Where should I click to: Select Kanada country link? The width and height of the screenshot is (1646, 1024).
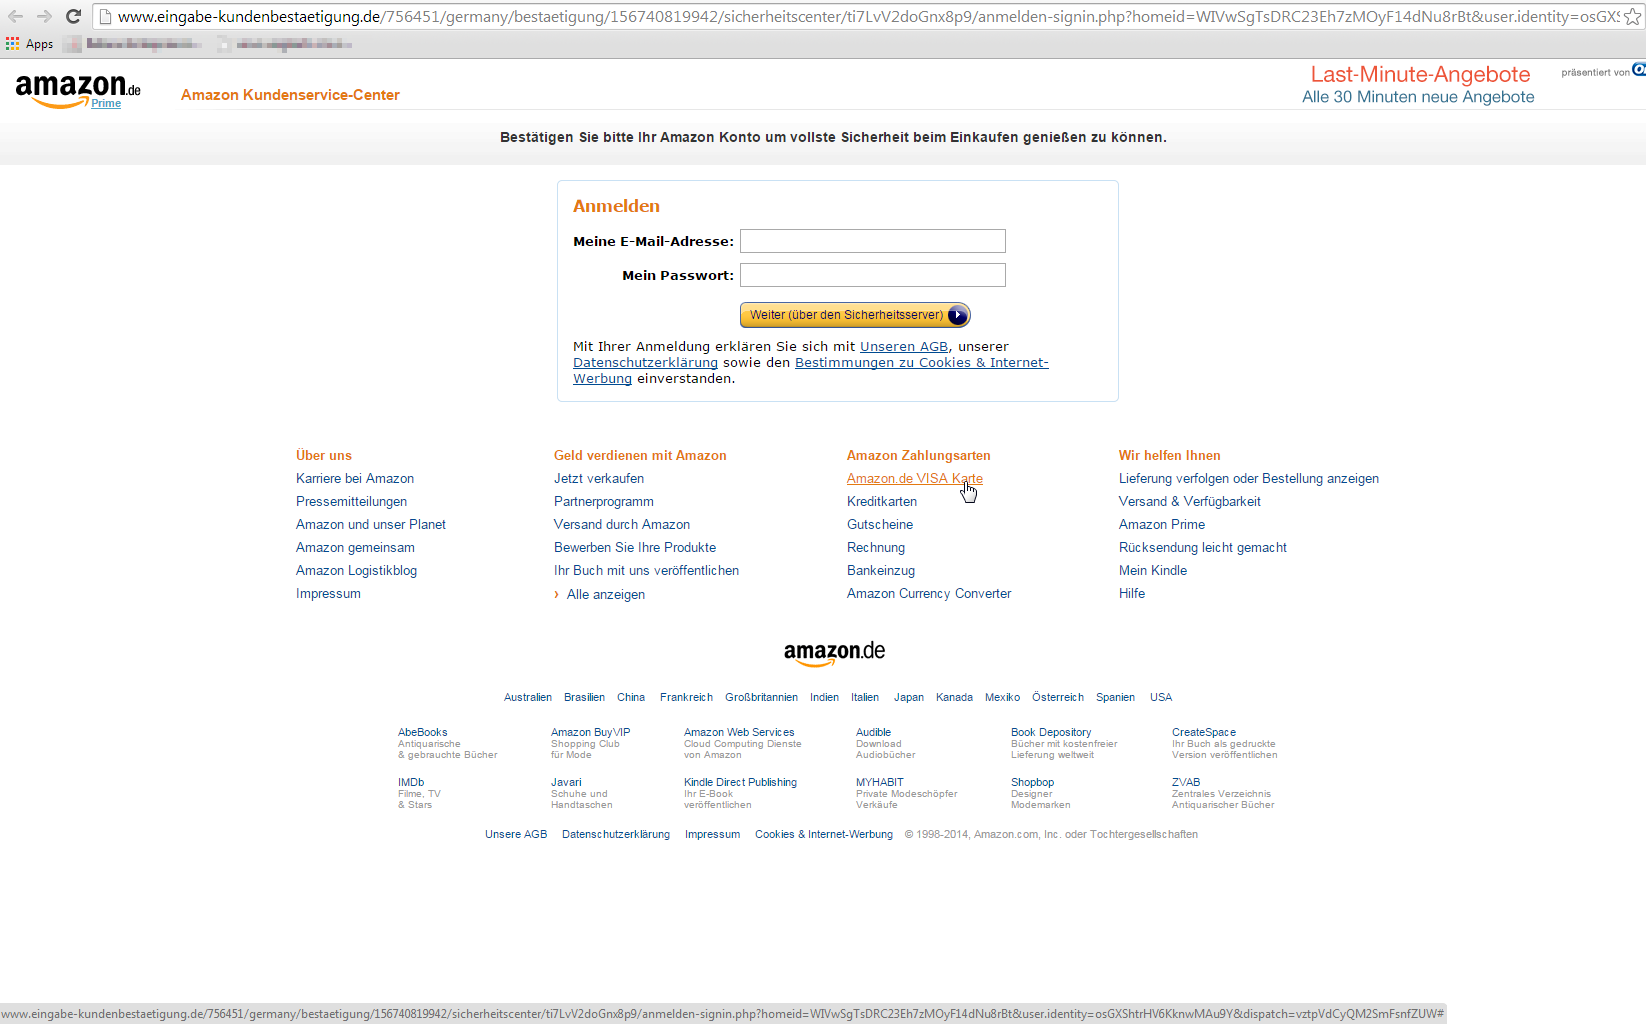pyautogui.click(x=954, y=698)
